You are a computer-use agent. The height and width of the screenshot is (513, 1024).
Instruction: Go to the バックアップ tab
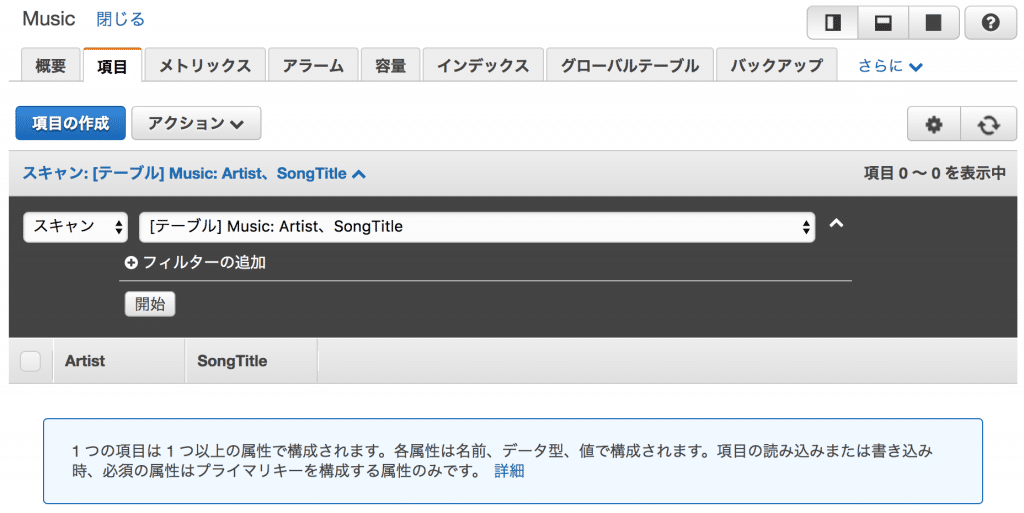tap(776, 66)
